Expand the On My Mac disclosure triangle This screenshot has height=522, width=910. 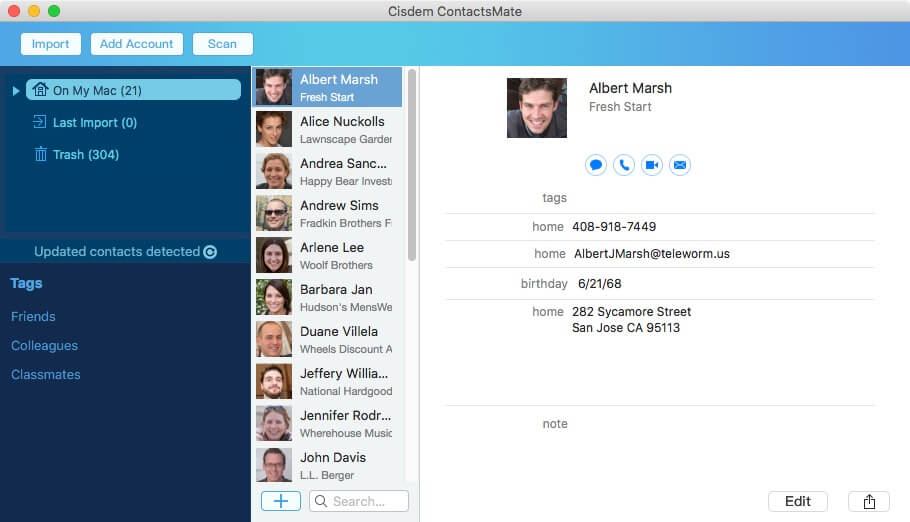click(x=16, y=91)
